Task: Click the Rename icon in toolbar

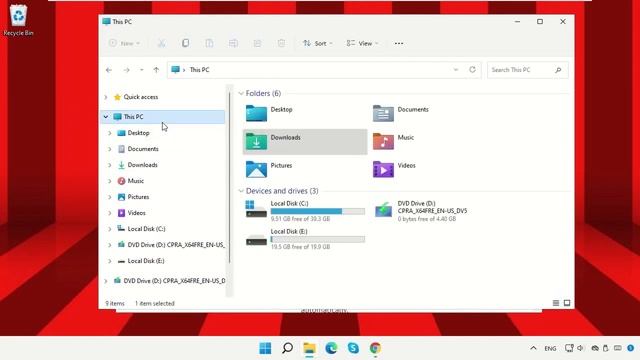Action: click(x=233, y=43)
